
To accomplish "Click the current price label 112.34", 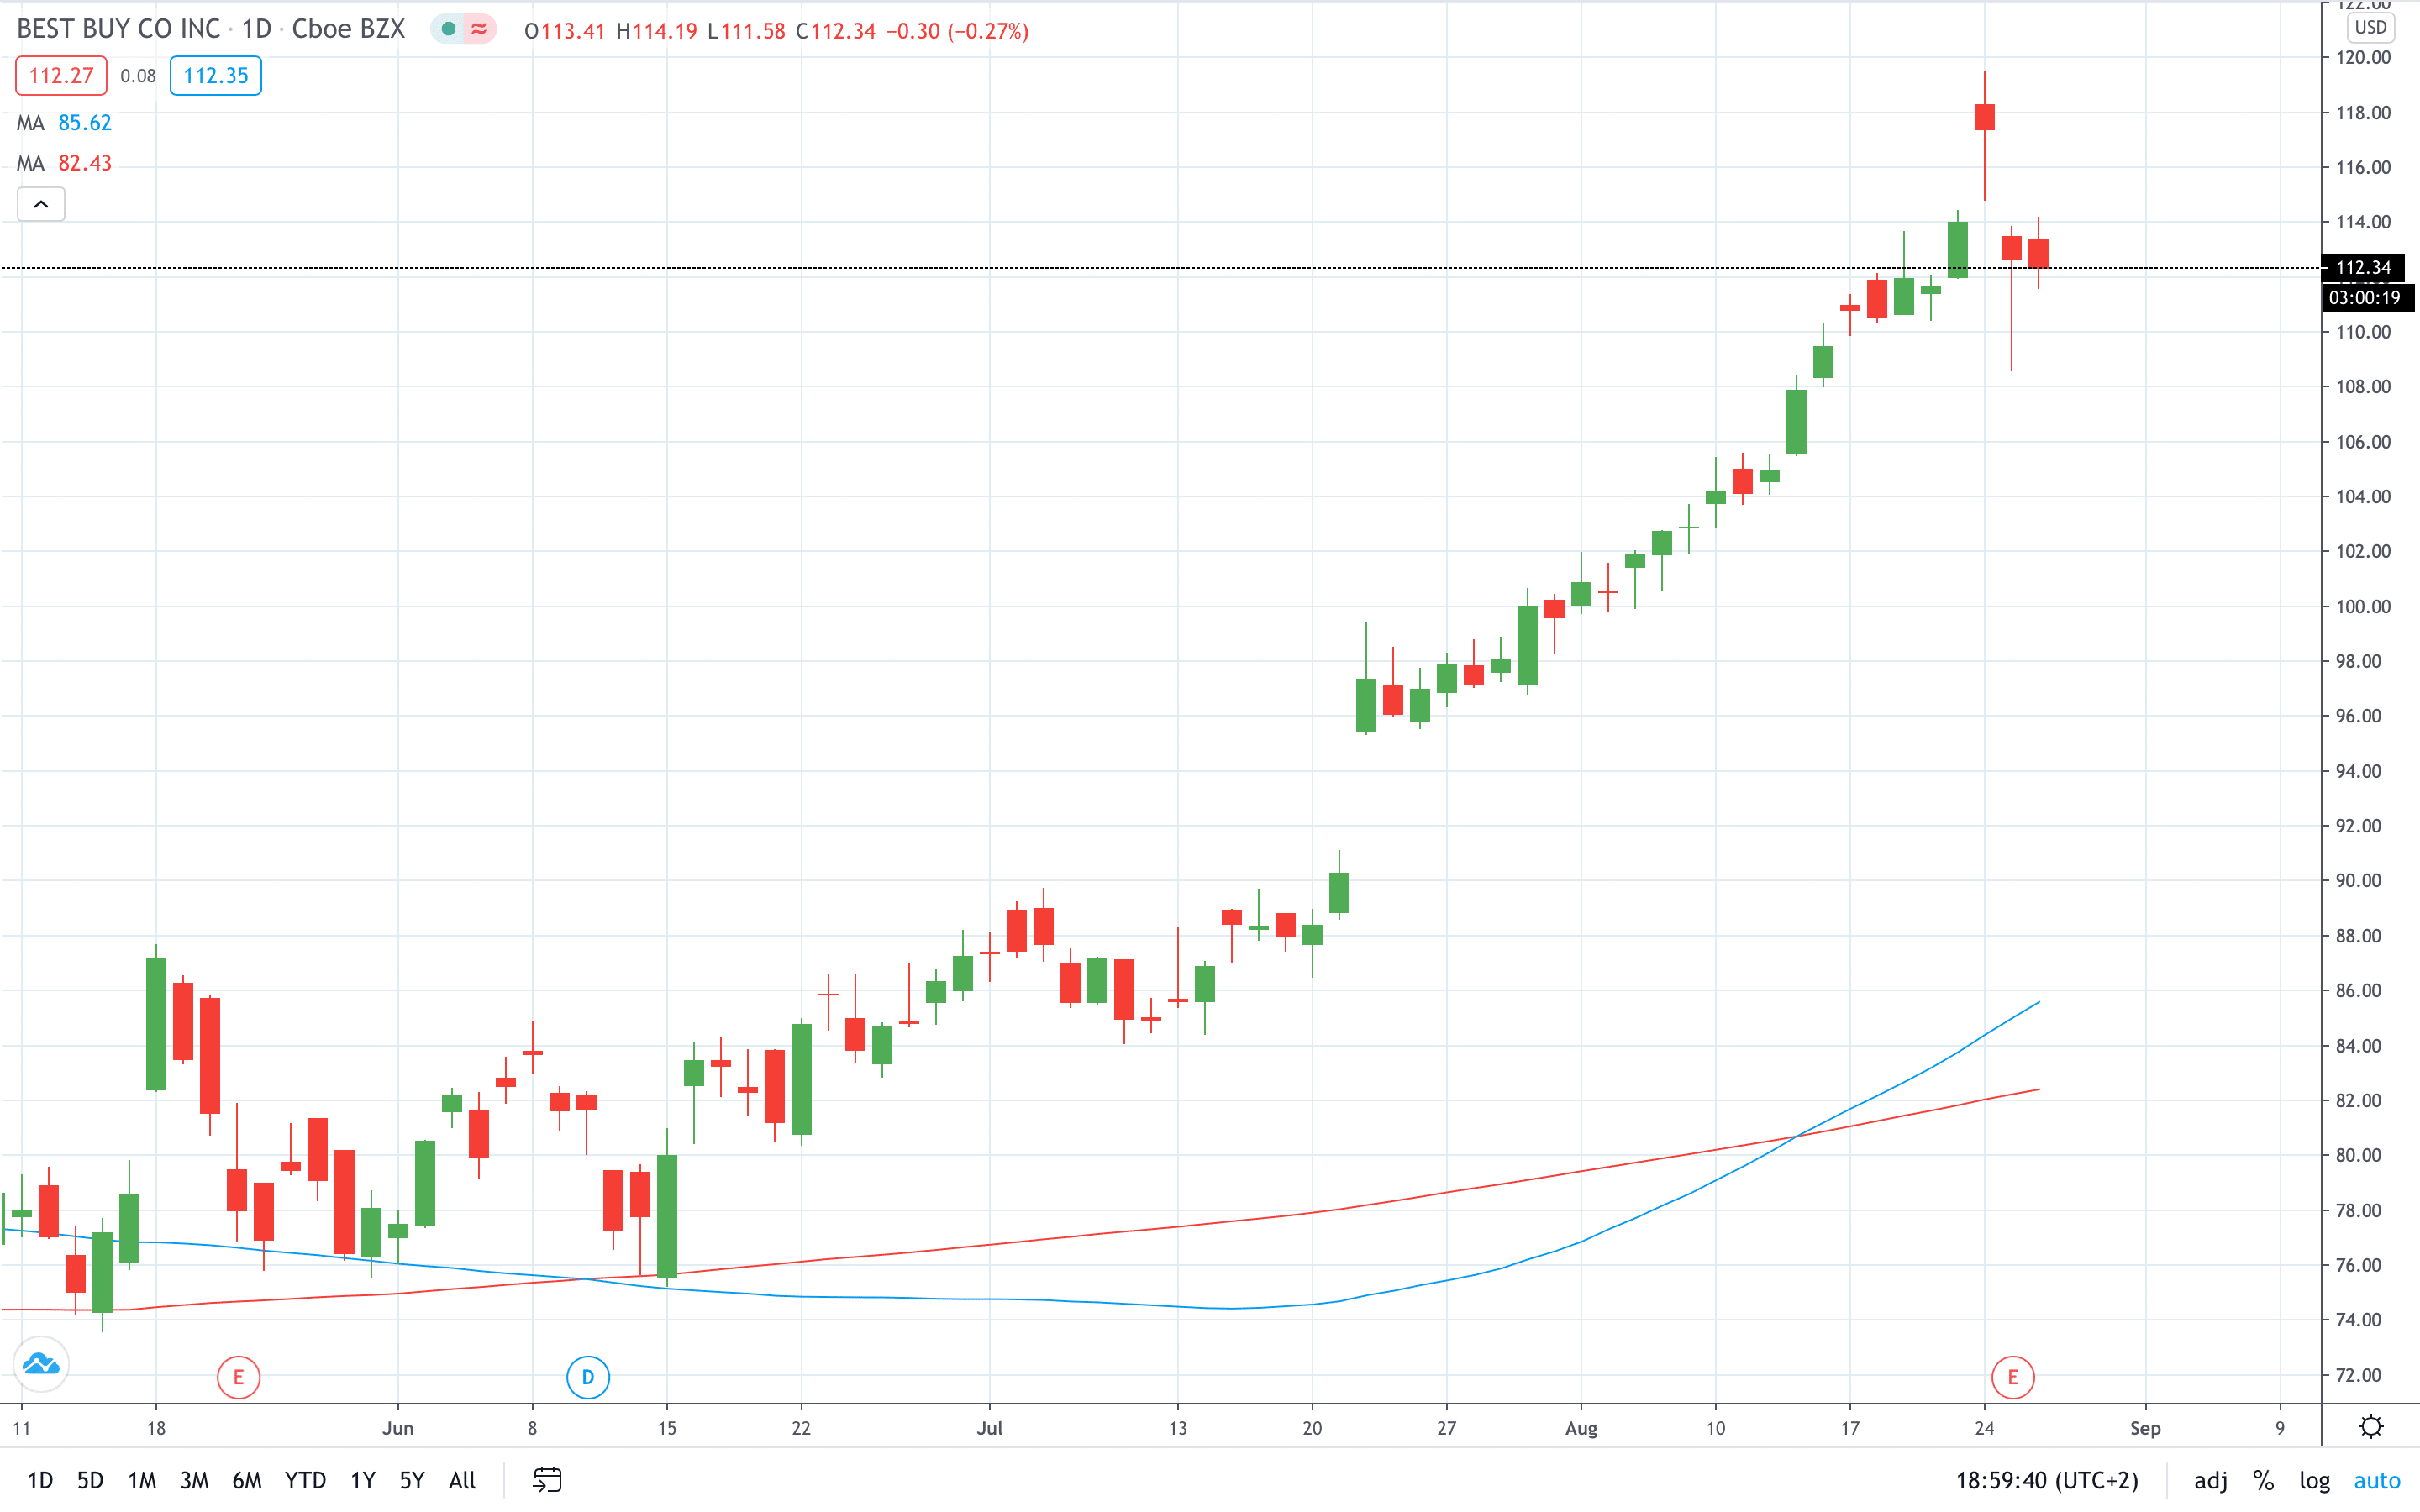I will pos(2362,268).
